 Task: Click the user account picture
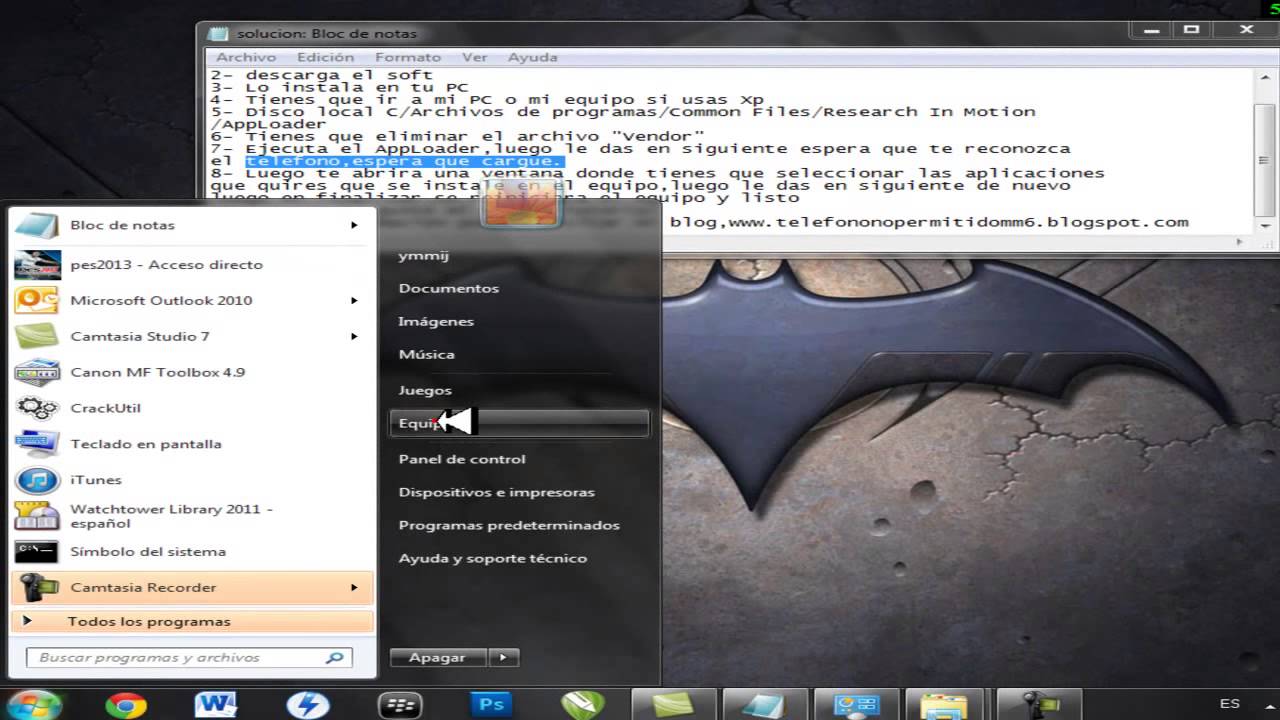tap(519, 203)
